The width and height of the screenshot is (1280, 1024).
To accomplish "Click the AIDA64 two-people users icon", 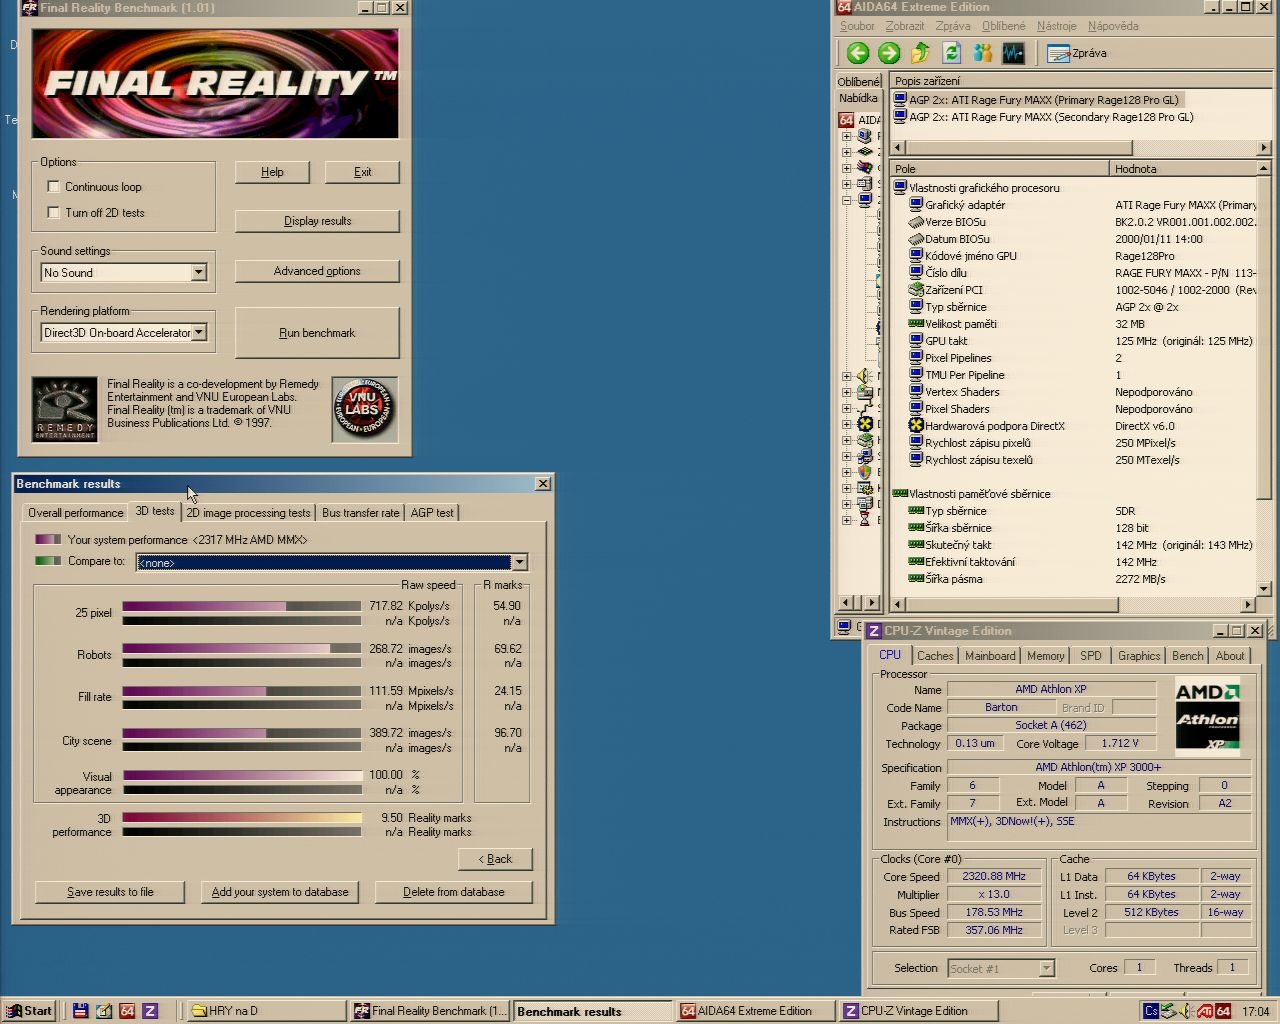I will coord(982,53).
